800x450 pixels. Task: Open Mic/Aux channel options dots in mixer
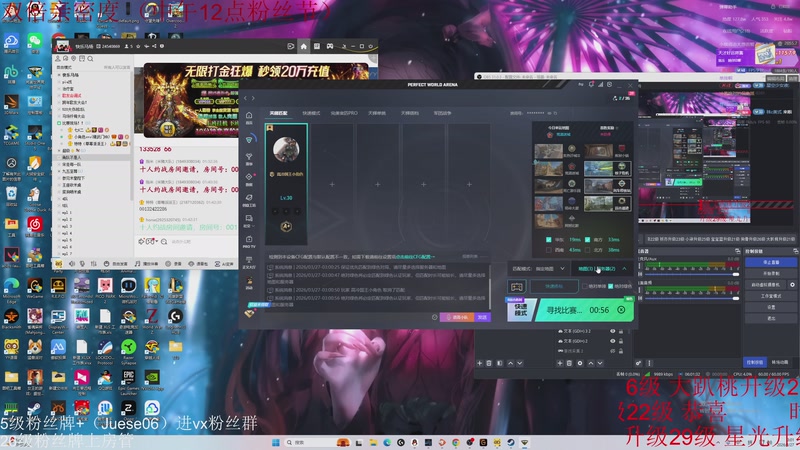coord(640,266)
